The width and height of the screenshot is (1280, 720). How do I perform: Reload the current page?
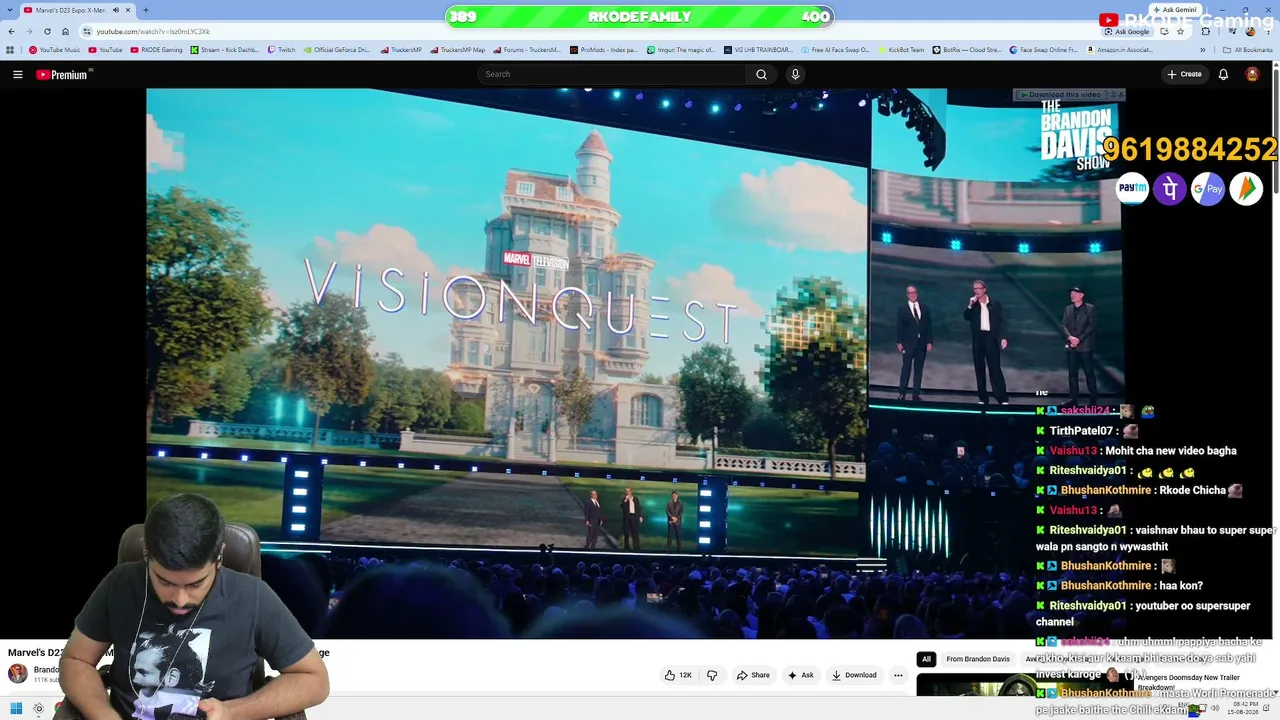pyautogui.click(x=47, y=31)
